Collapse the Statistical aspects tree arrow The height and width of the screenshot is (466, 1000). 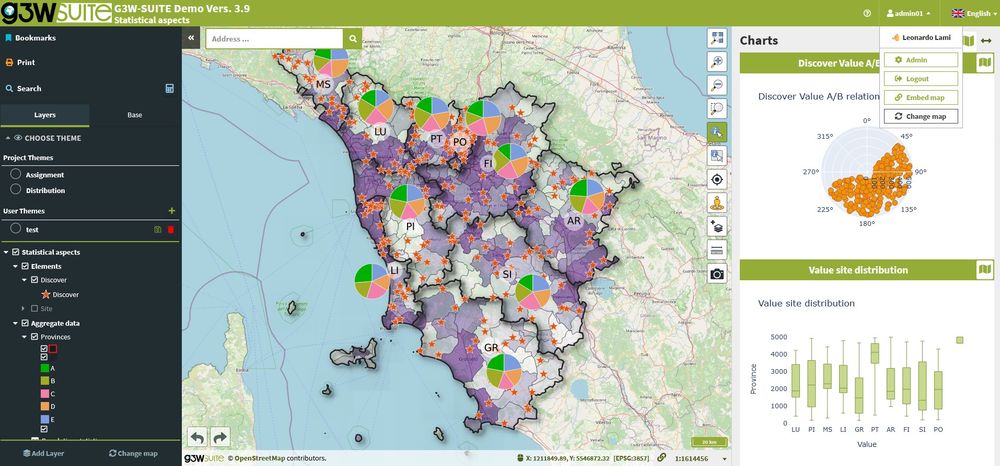pyautogui.click(x=6, y=252)
